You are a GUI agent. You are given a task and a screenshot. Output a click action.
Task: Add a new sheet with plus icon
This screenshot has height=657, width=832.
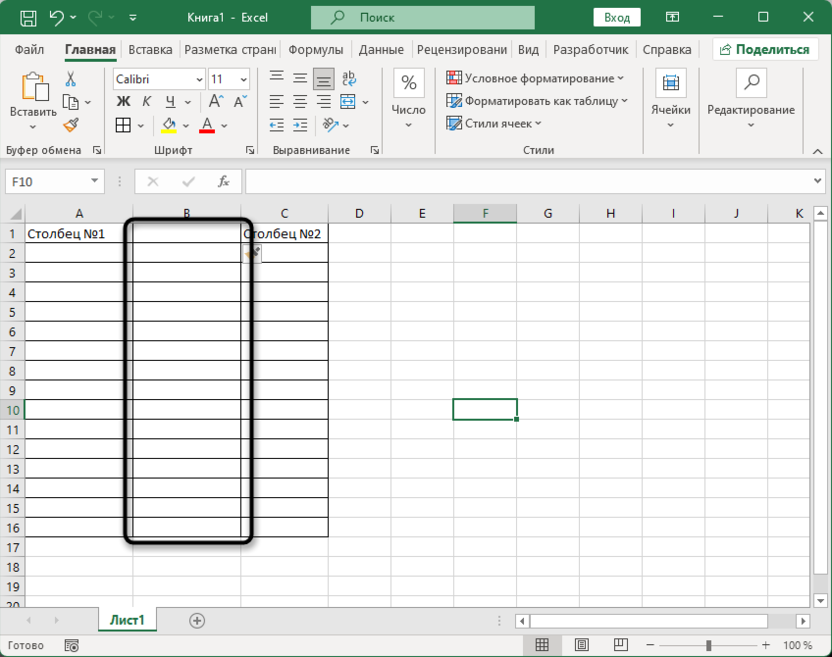click(197, 621)
